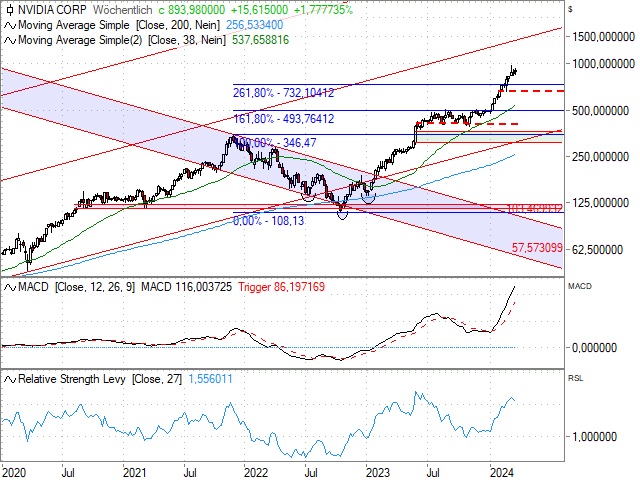The width and height of the screenshot is (640, 480).
Task: Click the 200 moving average value 256,533400
Action: [x=255, y=25]
